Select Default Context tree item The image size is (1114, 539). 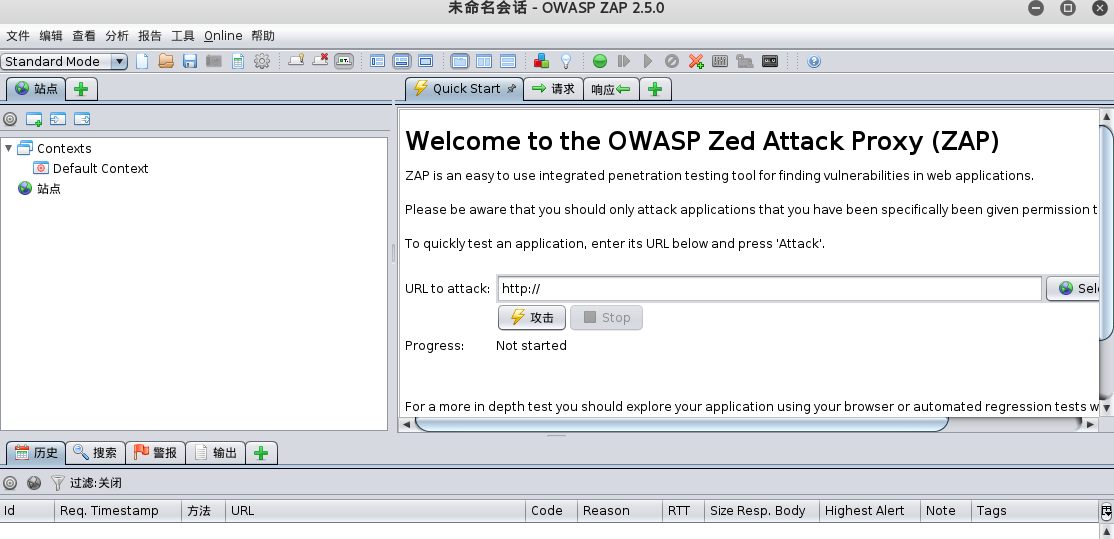click(91, 168)
